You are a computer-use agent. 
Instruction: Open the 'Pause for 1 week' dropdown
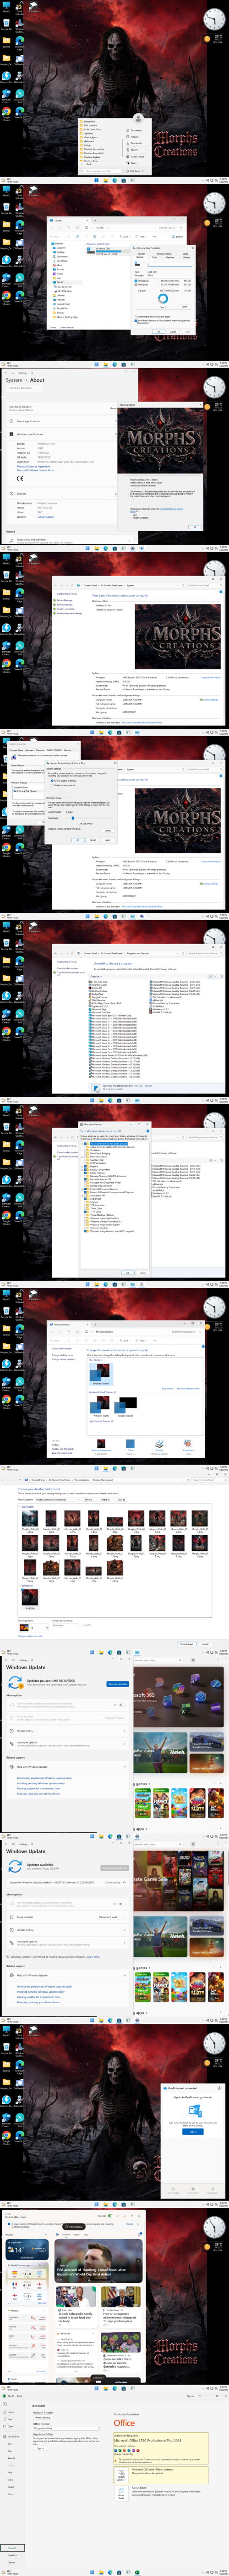pyautogui.click(x=113, y=1917)
